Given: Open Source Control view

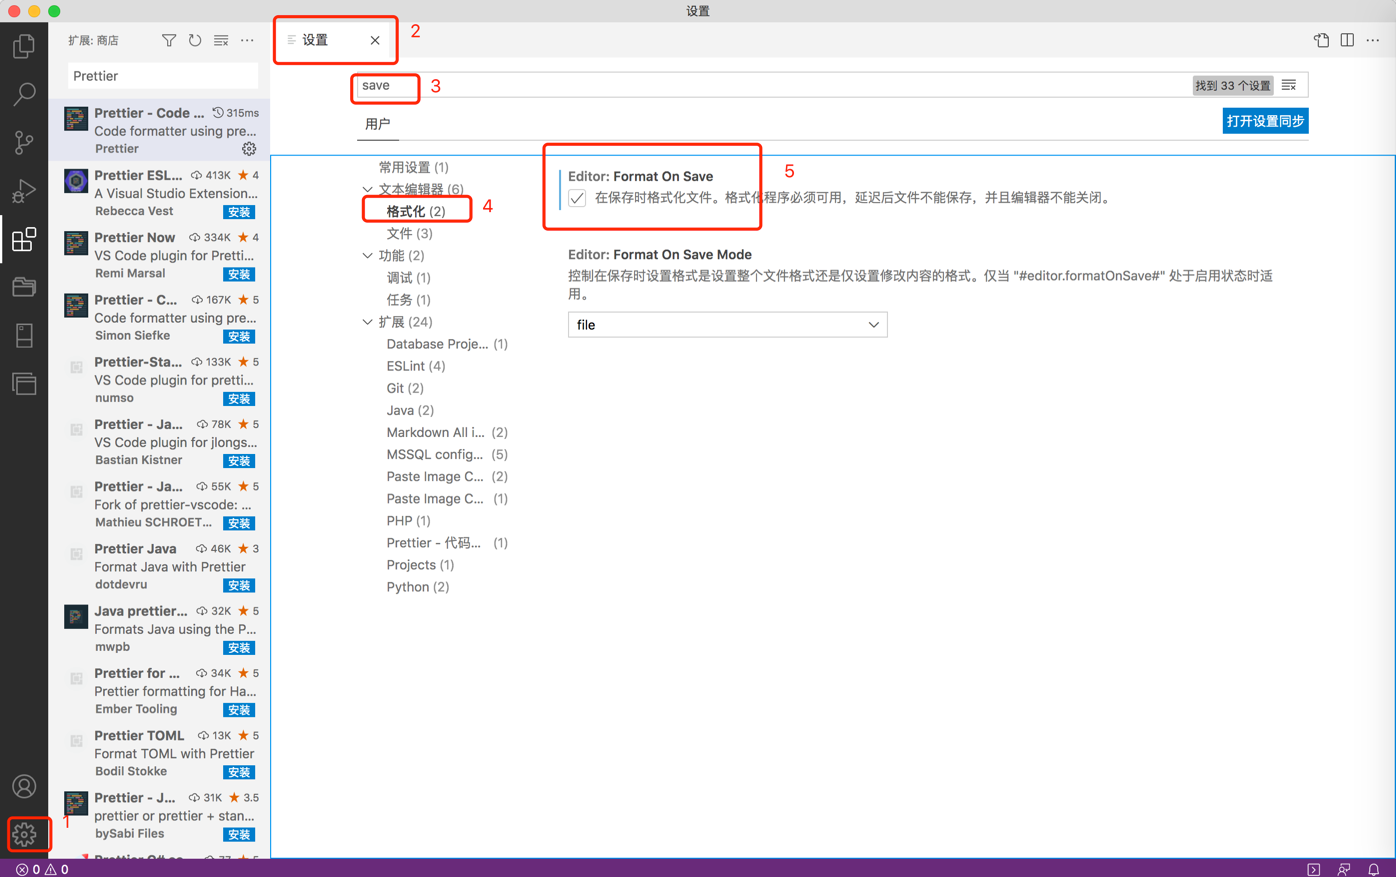Looking at the screenshot, I should [x=24, y=142].
